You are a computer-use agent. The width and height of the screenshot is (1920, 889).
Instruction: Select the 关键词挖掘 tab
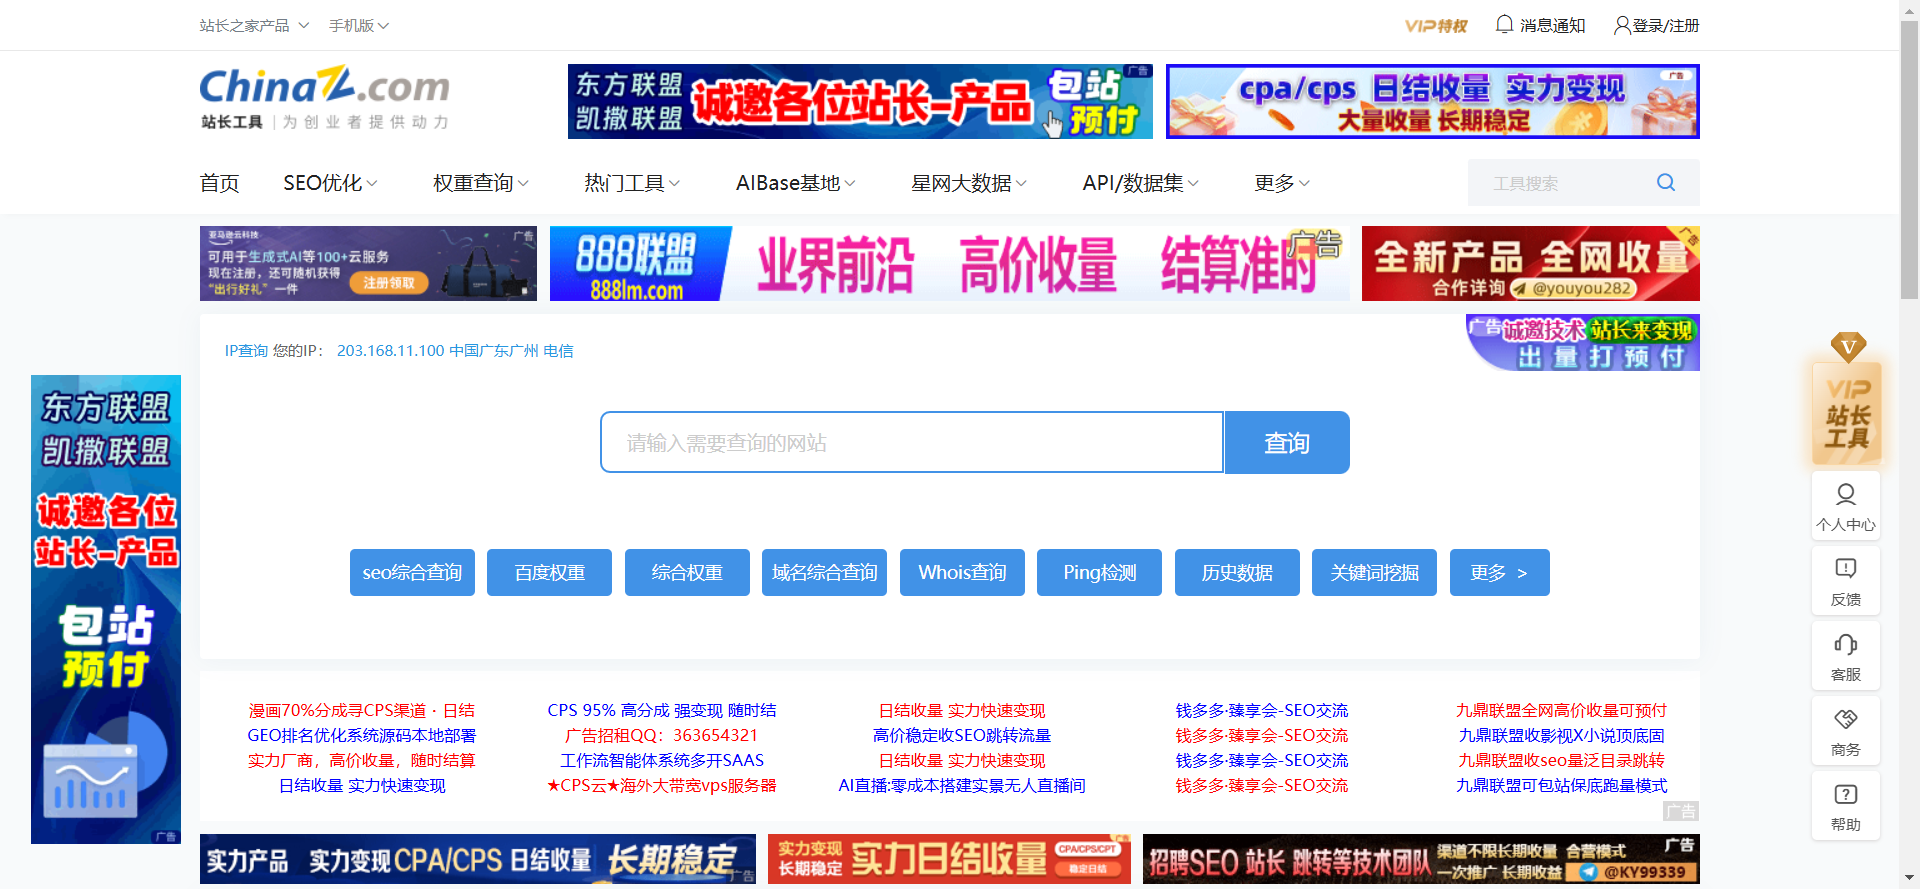point(1374,572)
